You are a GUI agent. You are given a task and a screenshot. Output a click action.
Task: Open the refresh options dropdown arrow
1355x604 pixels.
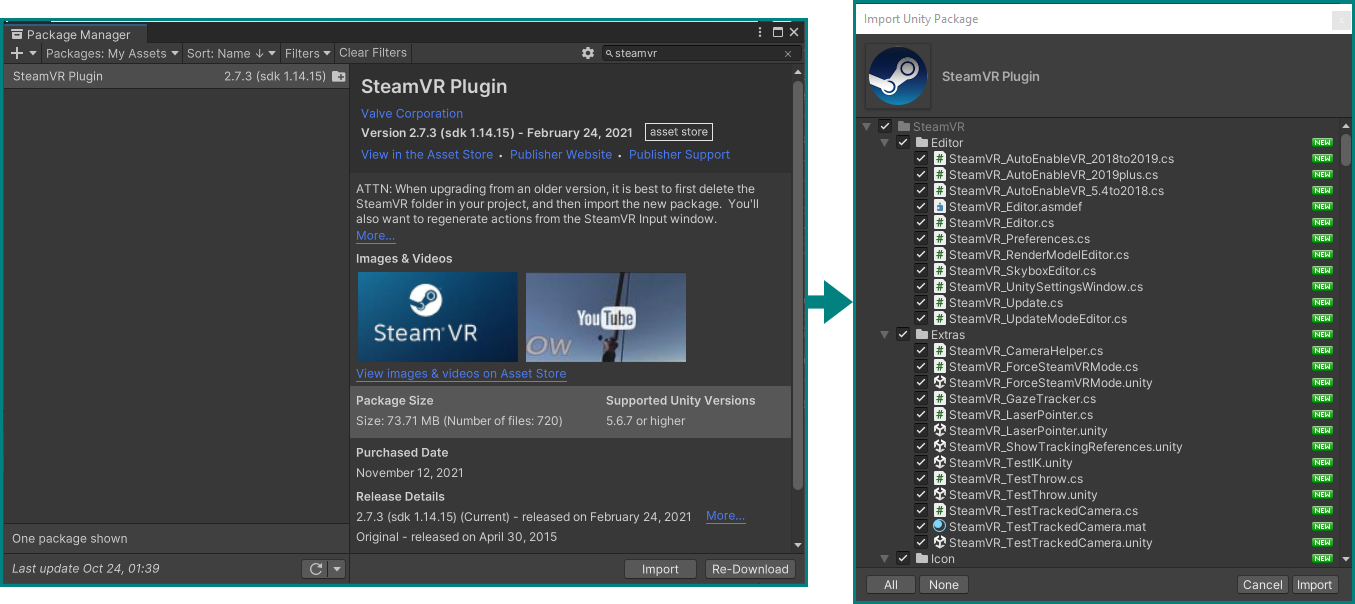(x=337, y=569)
